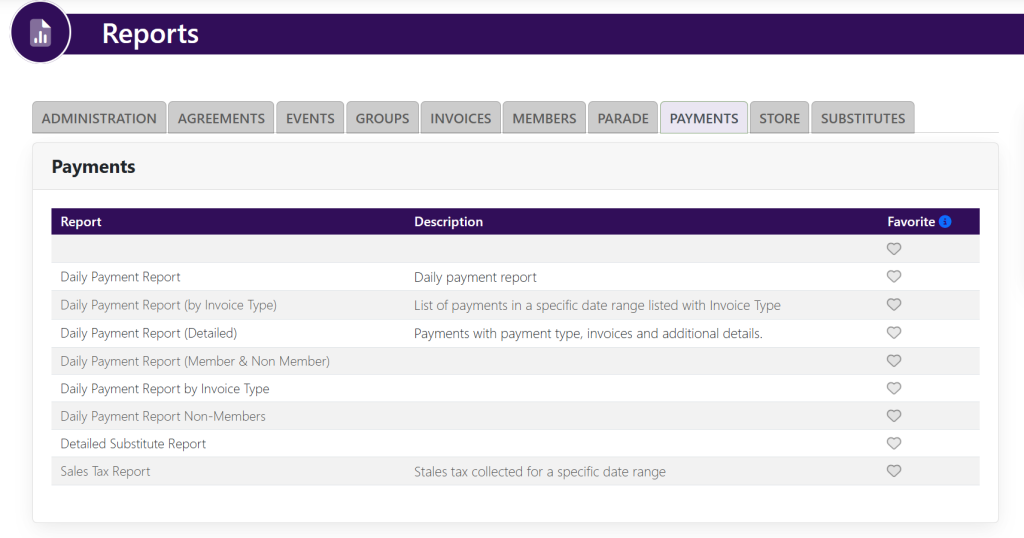Open the Detailed Substitute Report
The height and width of the screenshot is (538, 1024).
pos(133,444)
